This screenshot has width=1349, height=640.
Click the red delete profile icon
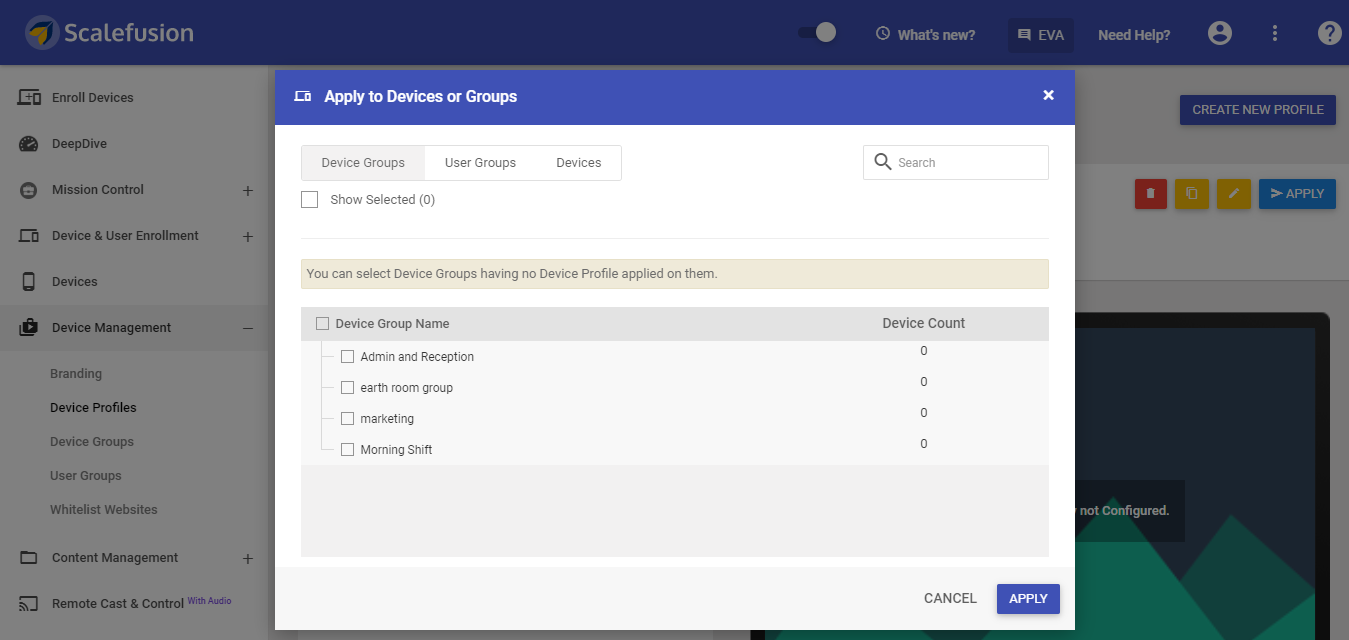(x=1150, y=194)
